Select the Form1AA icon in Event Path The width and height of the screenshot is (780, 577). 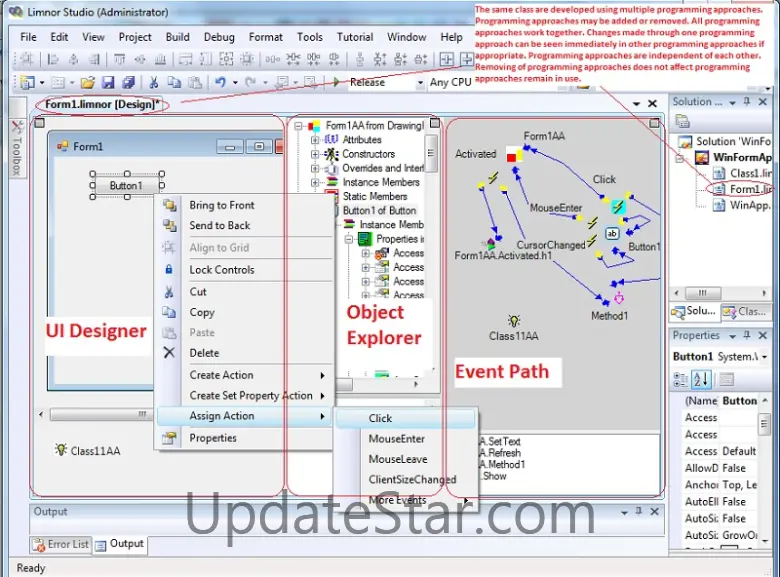click(514, 154)
